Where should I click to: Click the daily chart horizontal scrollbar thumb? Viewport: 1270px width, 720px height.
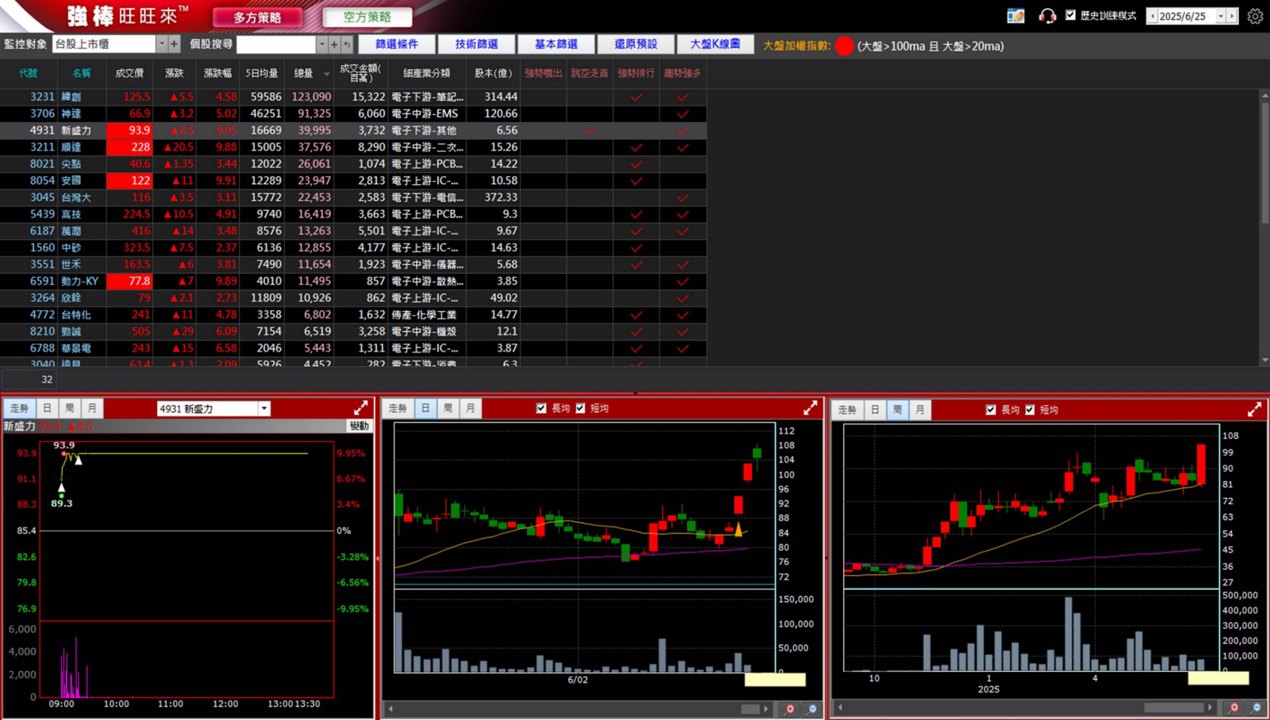(751, 708)
